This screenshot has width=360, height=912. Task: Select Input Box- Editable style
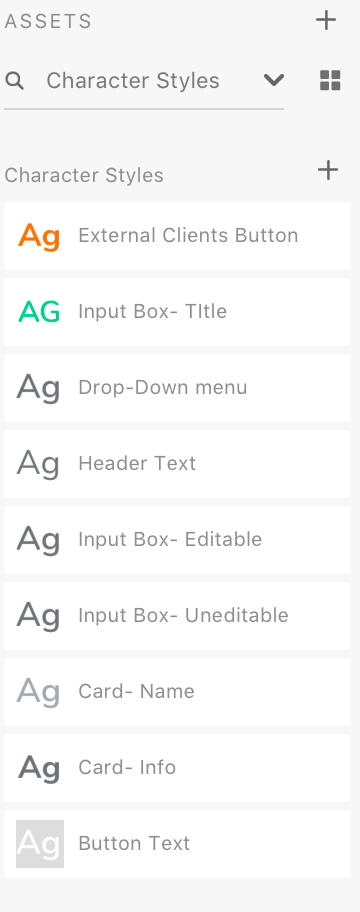[x=177, y=540]
